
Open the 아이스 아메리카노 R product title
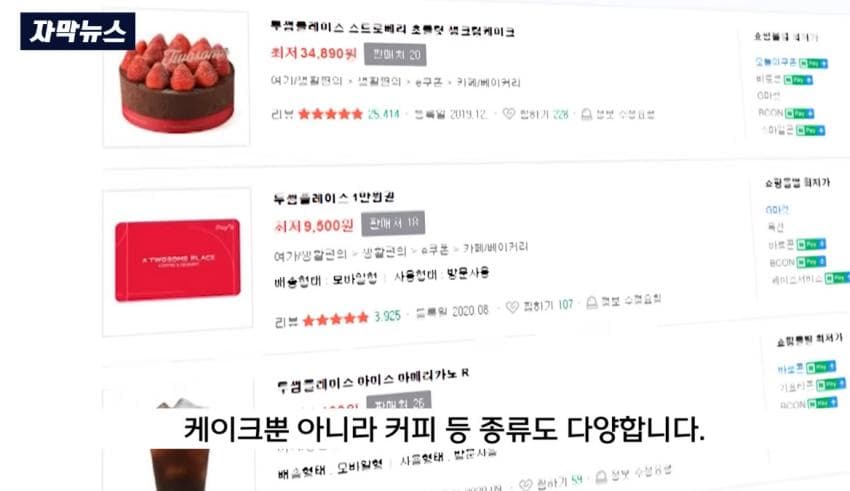pos(373,380)
